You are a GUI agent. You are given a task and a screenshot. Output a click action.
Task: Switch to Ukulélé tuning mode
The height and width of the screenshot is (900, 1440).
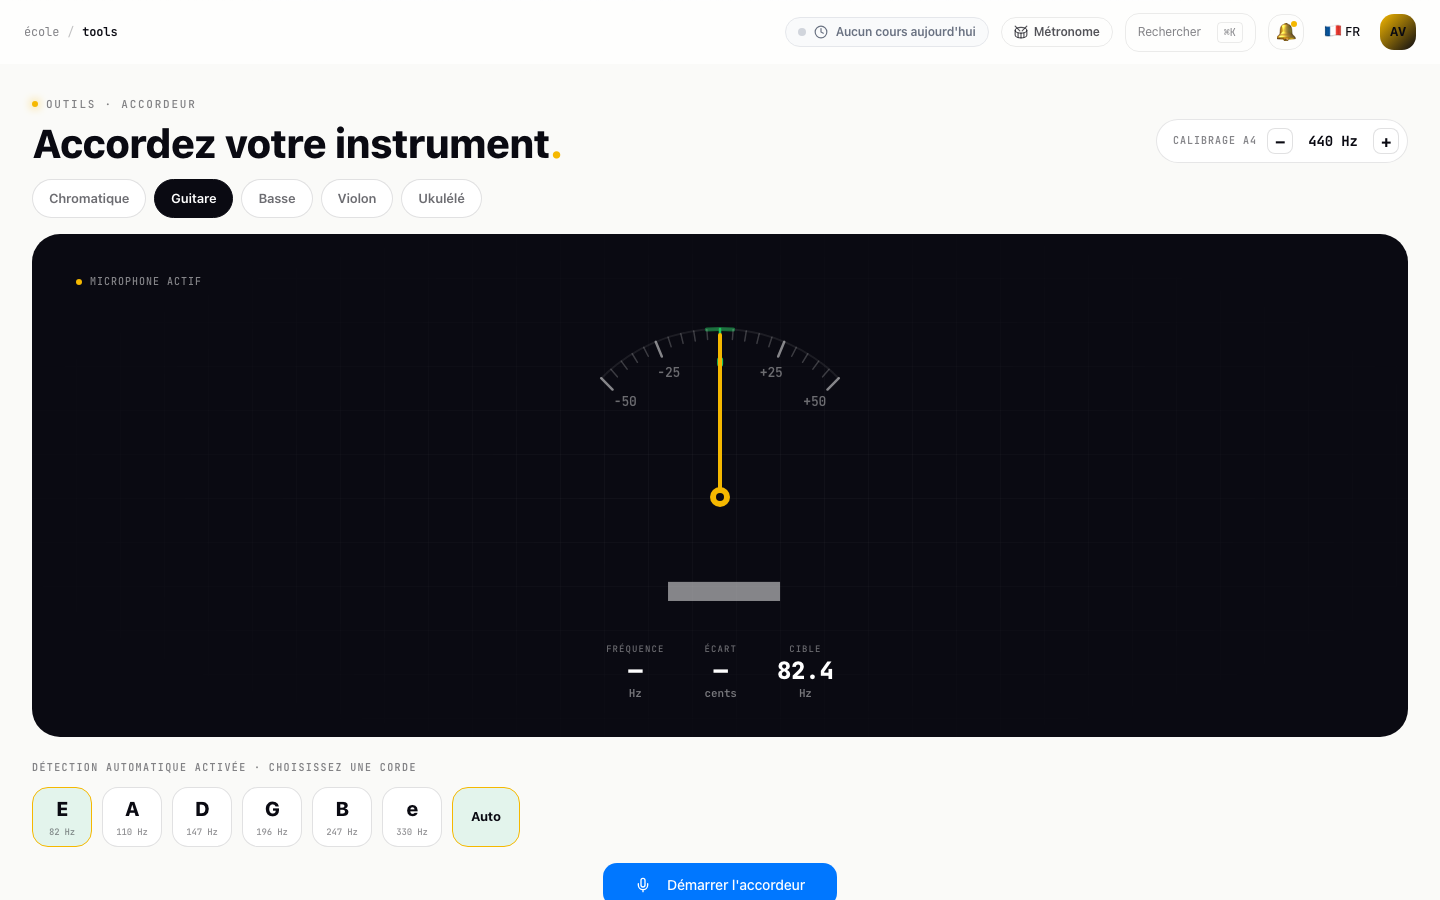click(441, 198)
